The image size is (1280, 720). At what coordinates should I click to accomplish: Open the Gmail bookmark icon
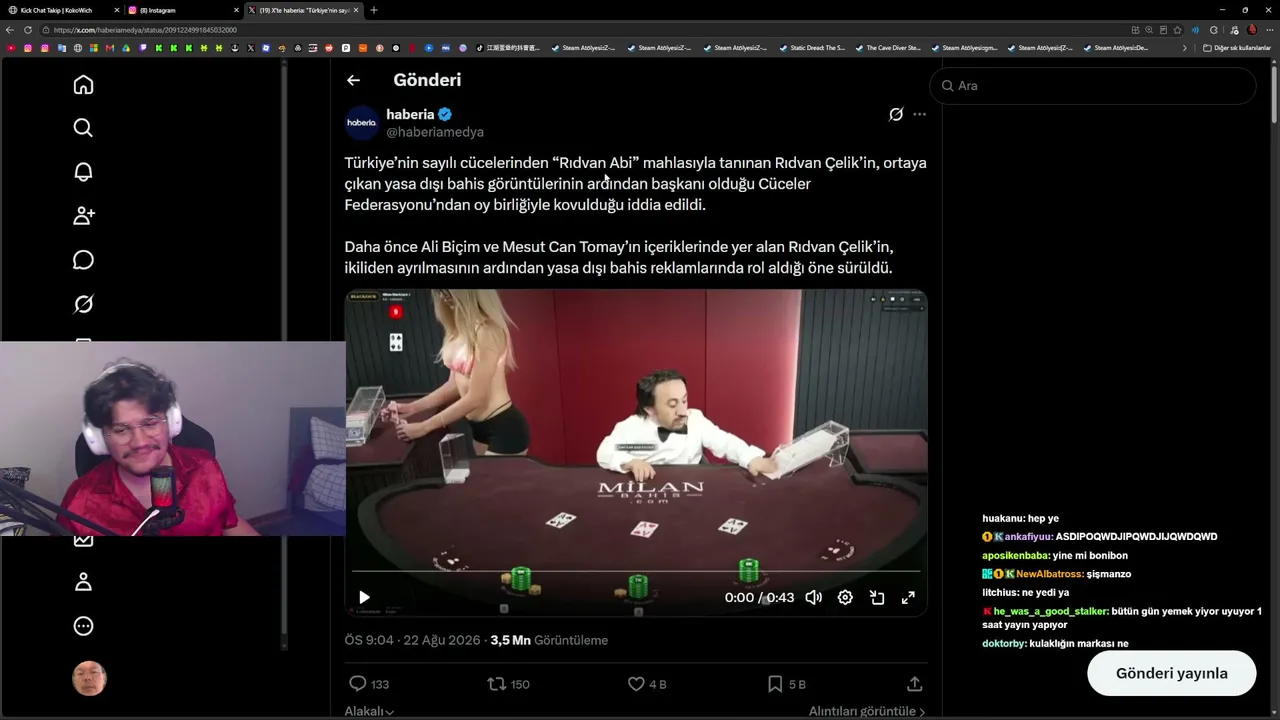(x=110, y=48)
